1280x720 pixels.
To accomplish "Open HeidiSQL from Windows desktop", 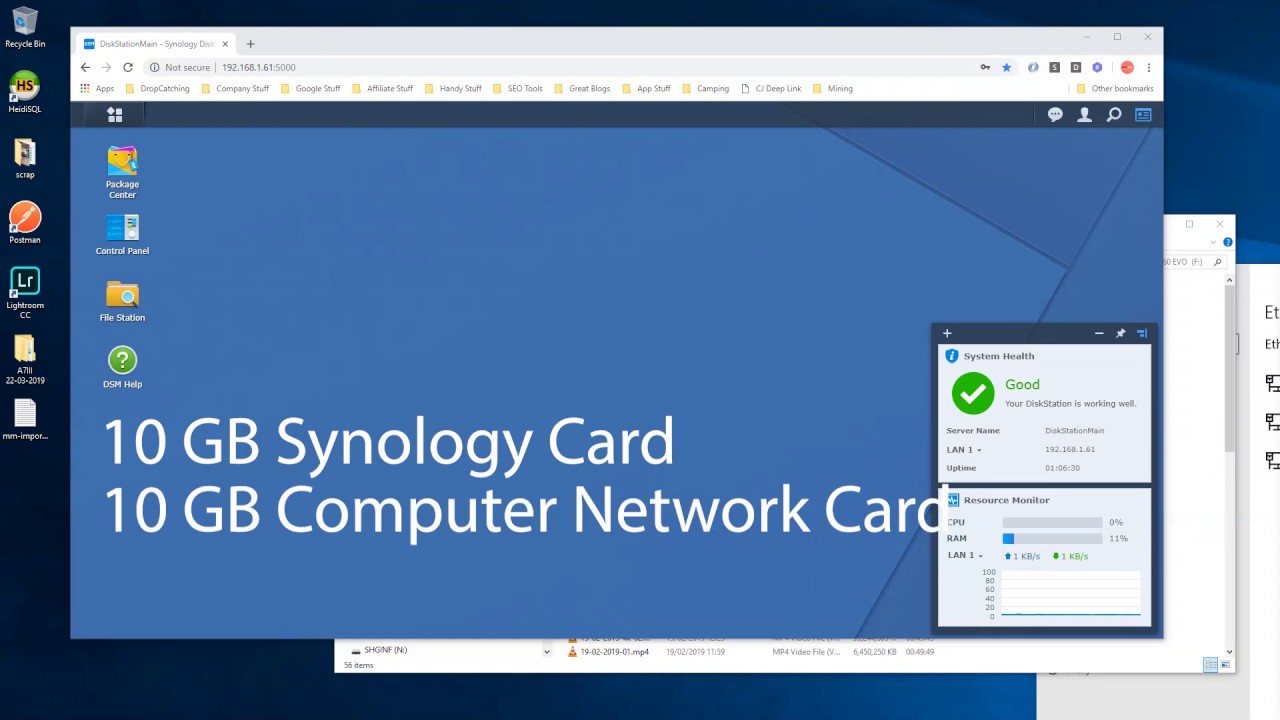I will pyautogui.click(x=24, y=92).
